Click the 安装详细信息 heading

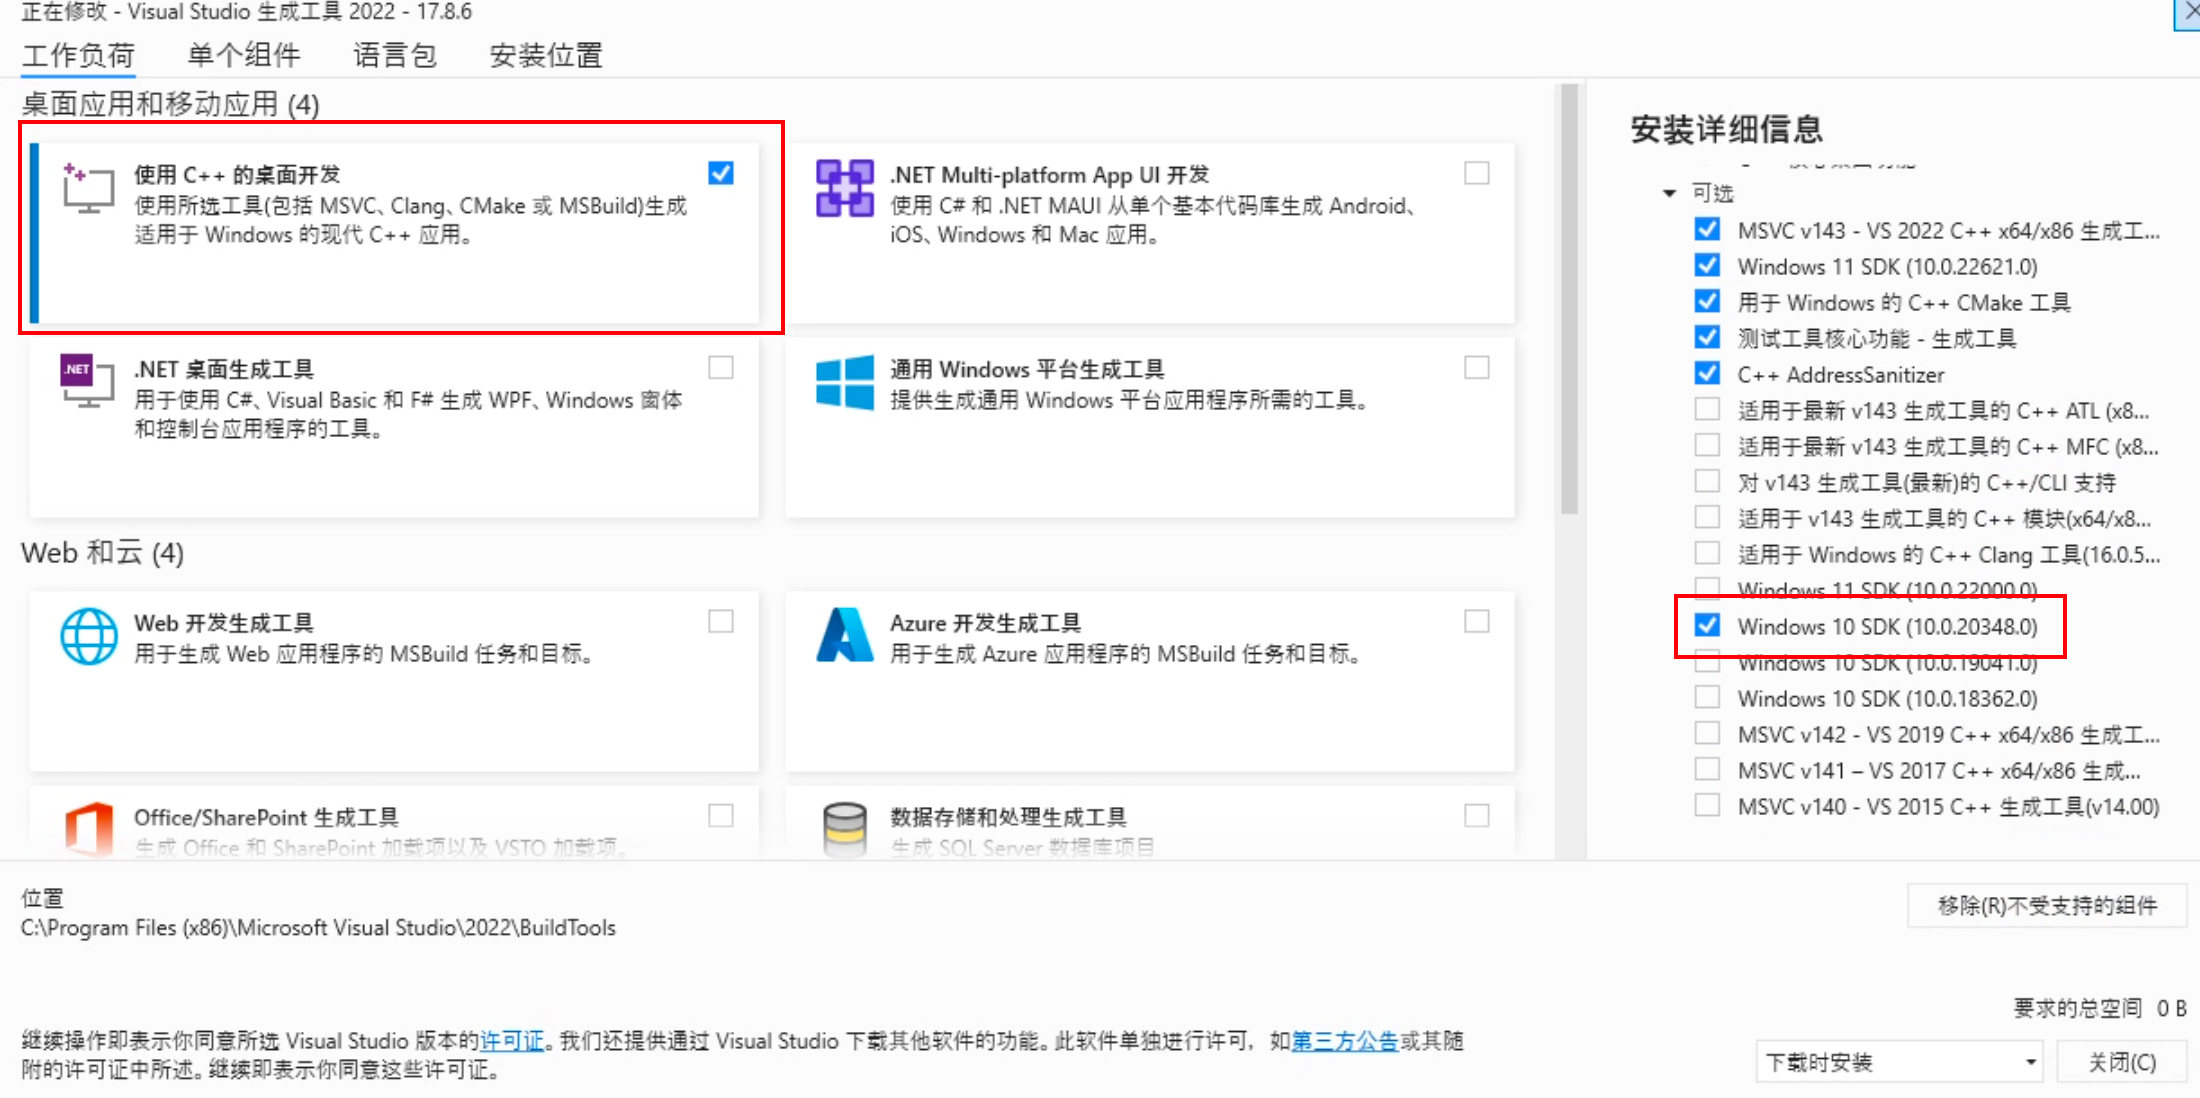pos(1727,129)
